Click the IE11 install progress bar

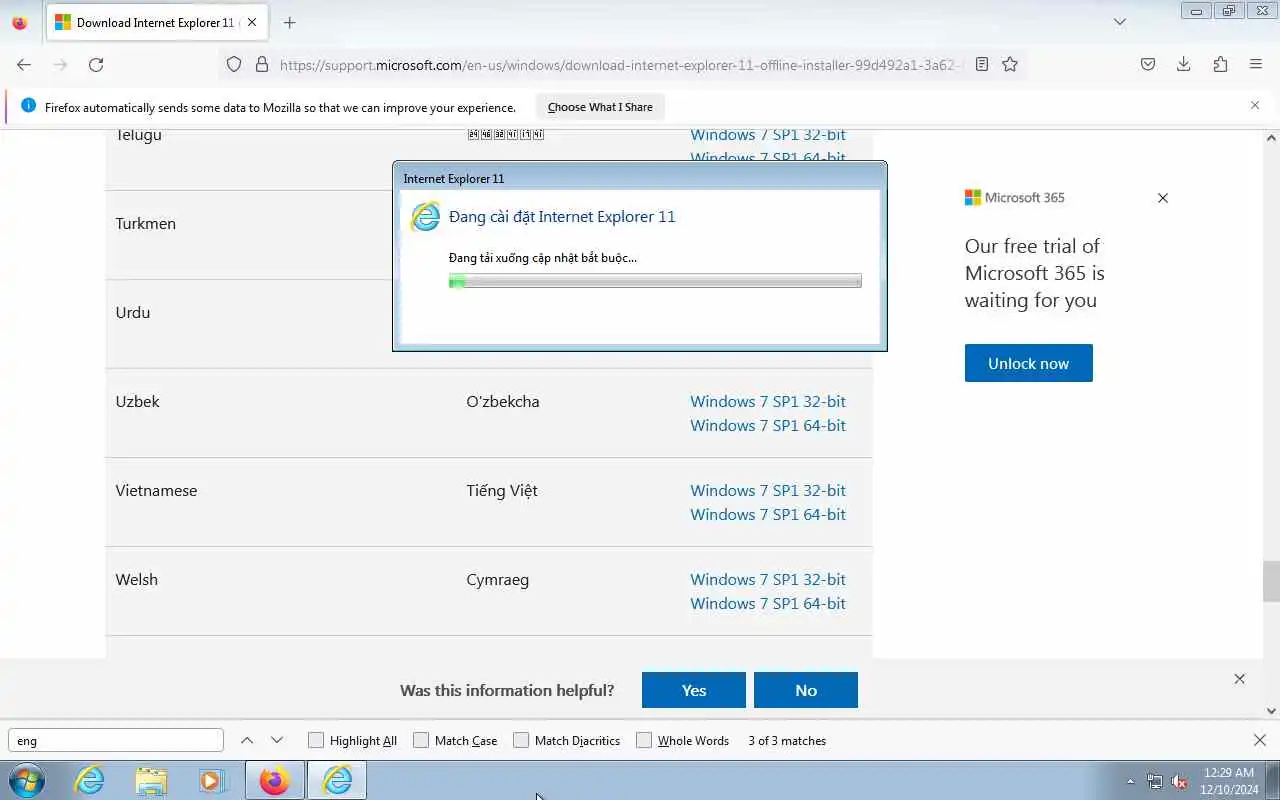655,282
